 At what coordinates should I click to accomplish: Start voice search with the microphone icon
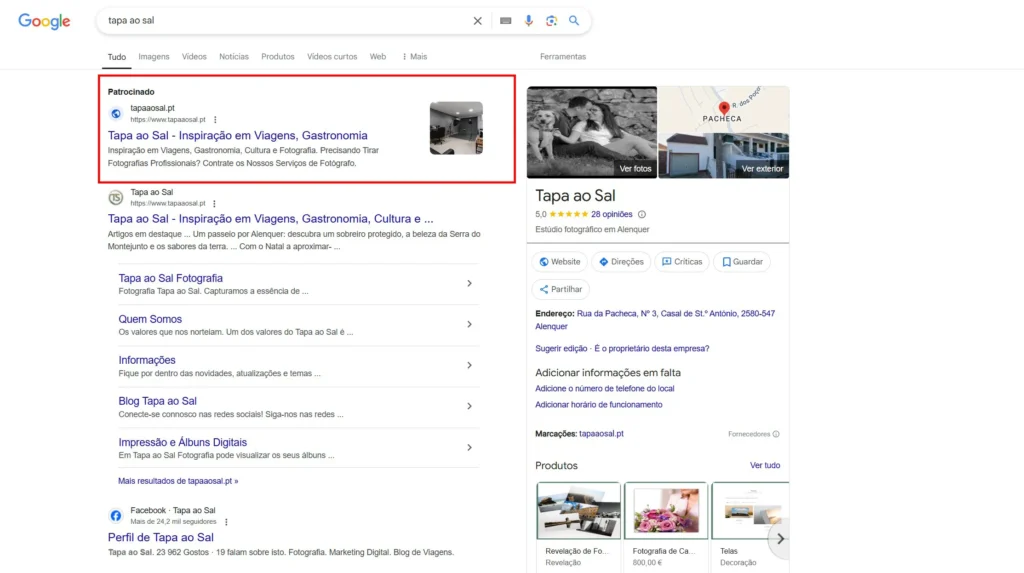(x=528, y=21)
